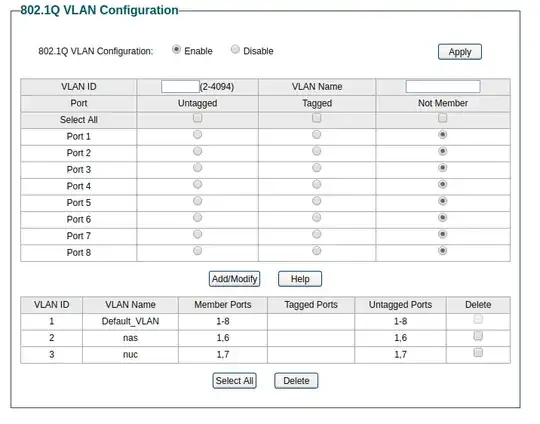Set Port 7 to Not Member

click(x=443, y=234)
